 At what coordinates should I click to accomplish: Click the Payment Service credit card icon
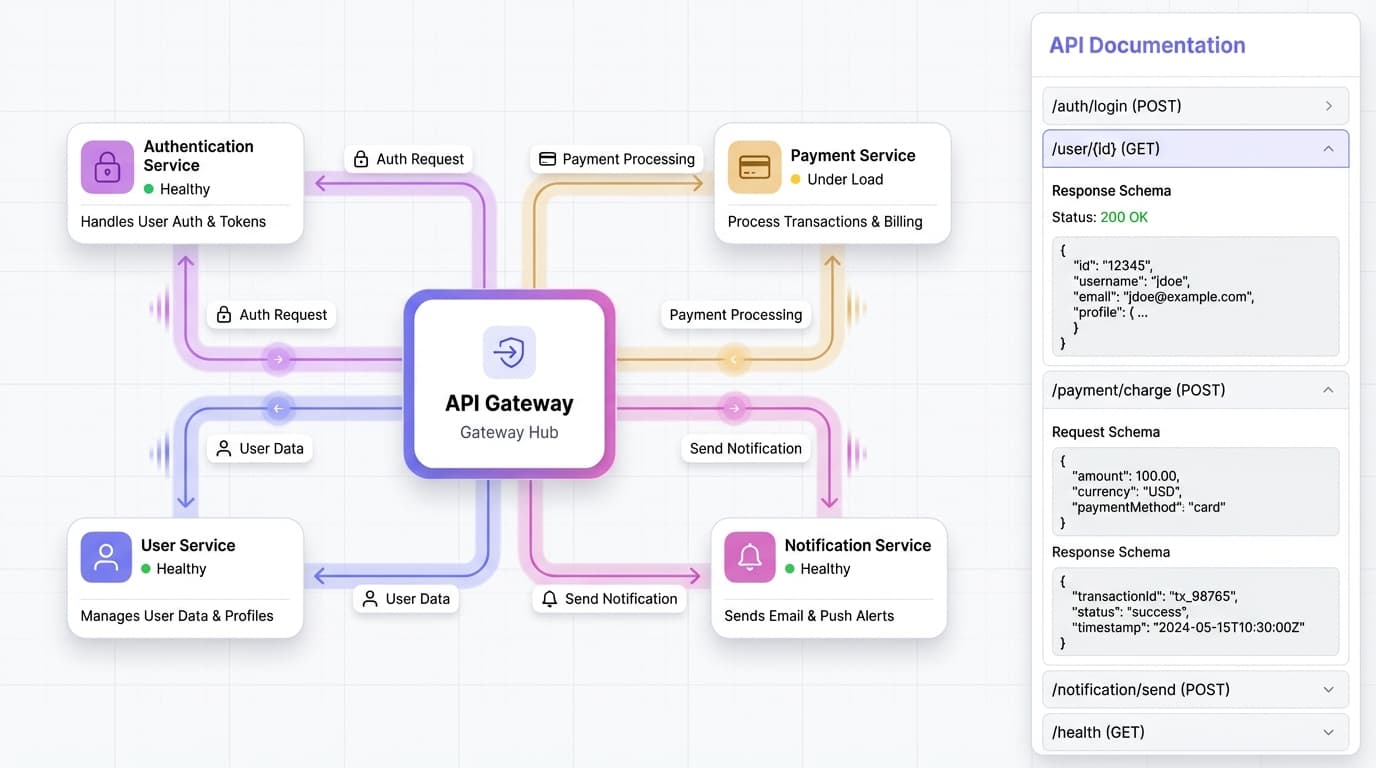[x=754, y=167]
